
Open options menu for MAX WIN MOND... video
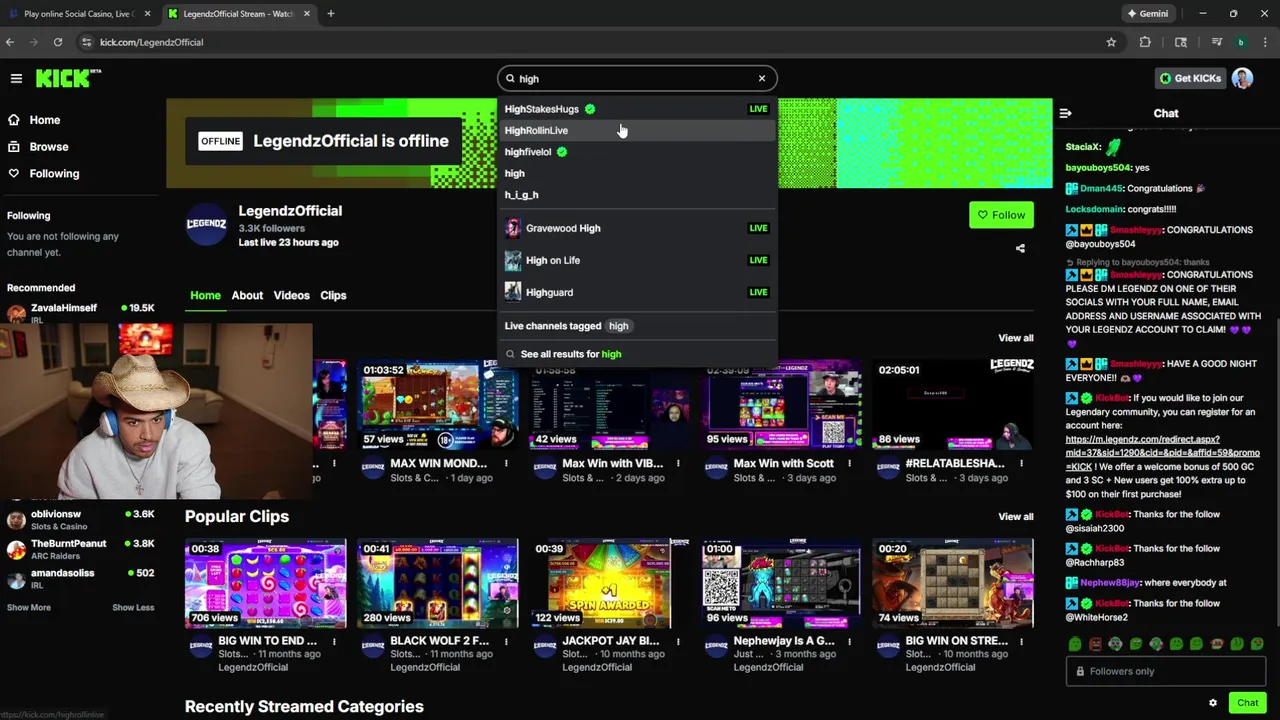[506, 463]
